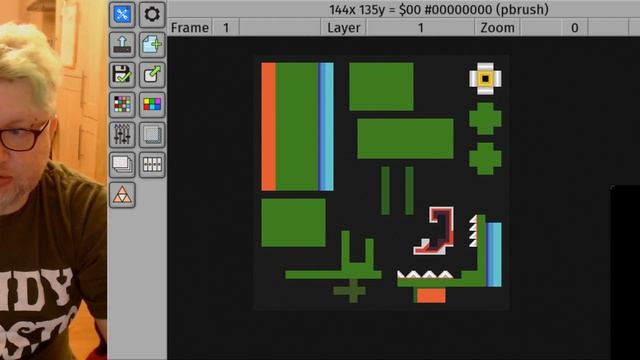This screenshot has height=360, width=640.
Task: Open the mixer sliders icon
Action: 122,135
